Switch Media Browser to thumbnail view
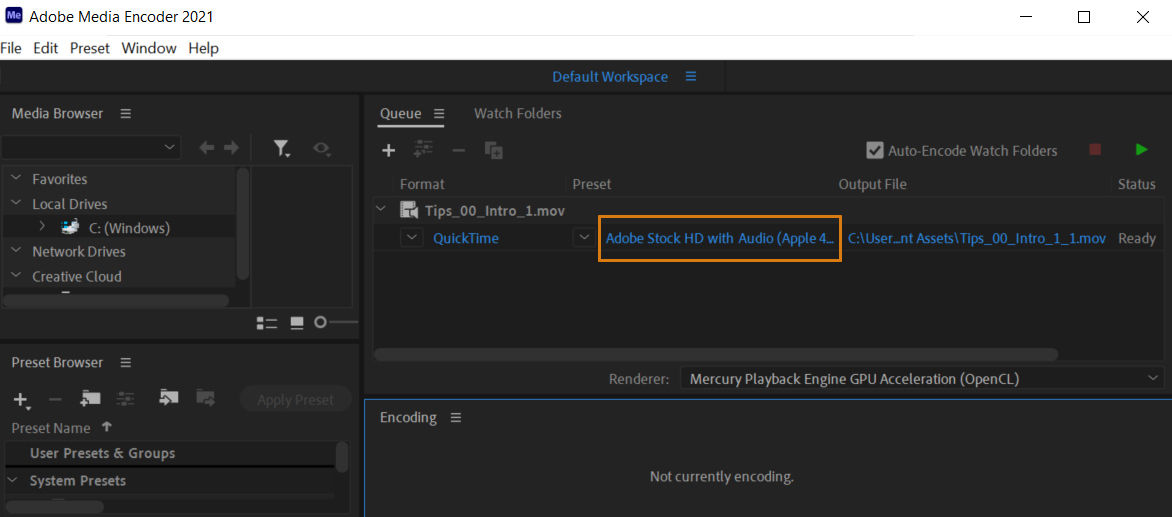1172x517 pixels. 297,323
